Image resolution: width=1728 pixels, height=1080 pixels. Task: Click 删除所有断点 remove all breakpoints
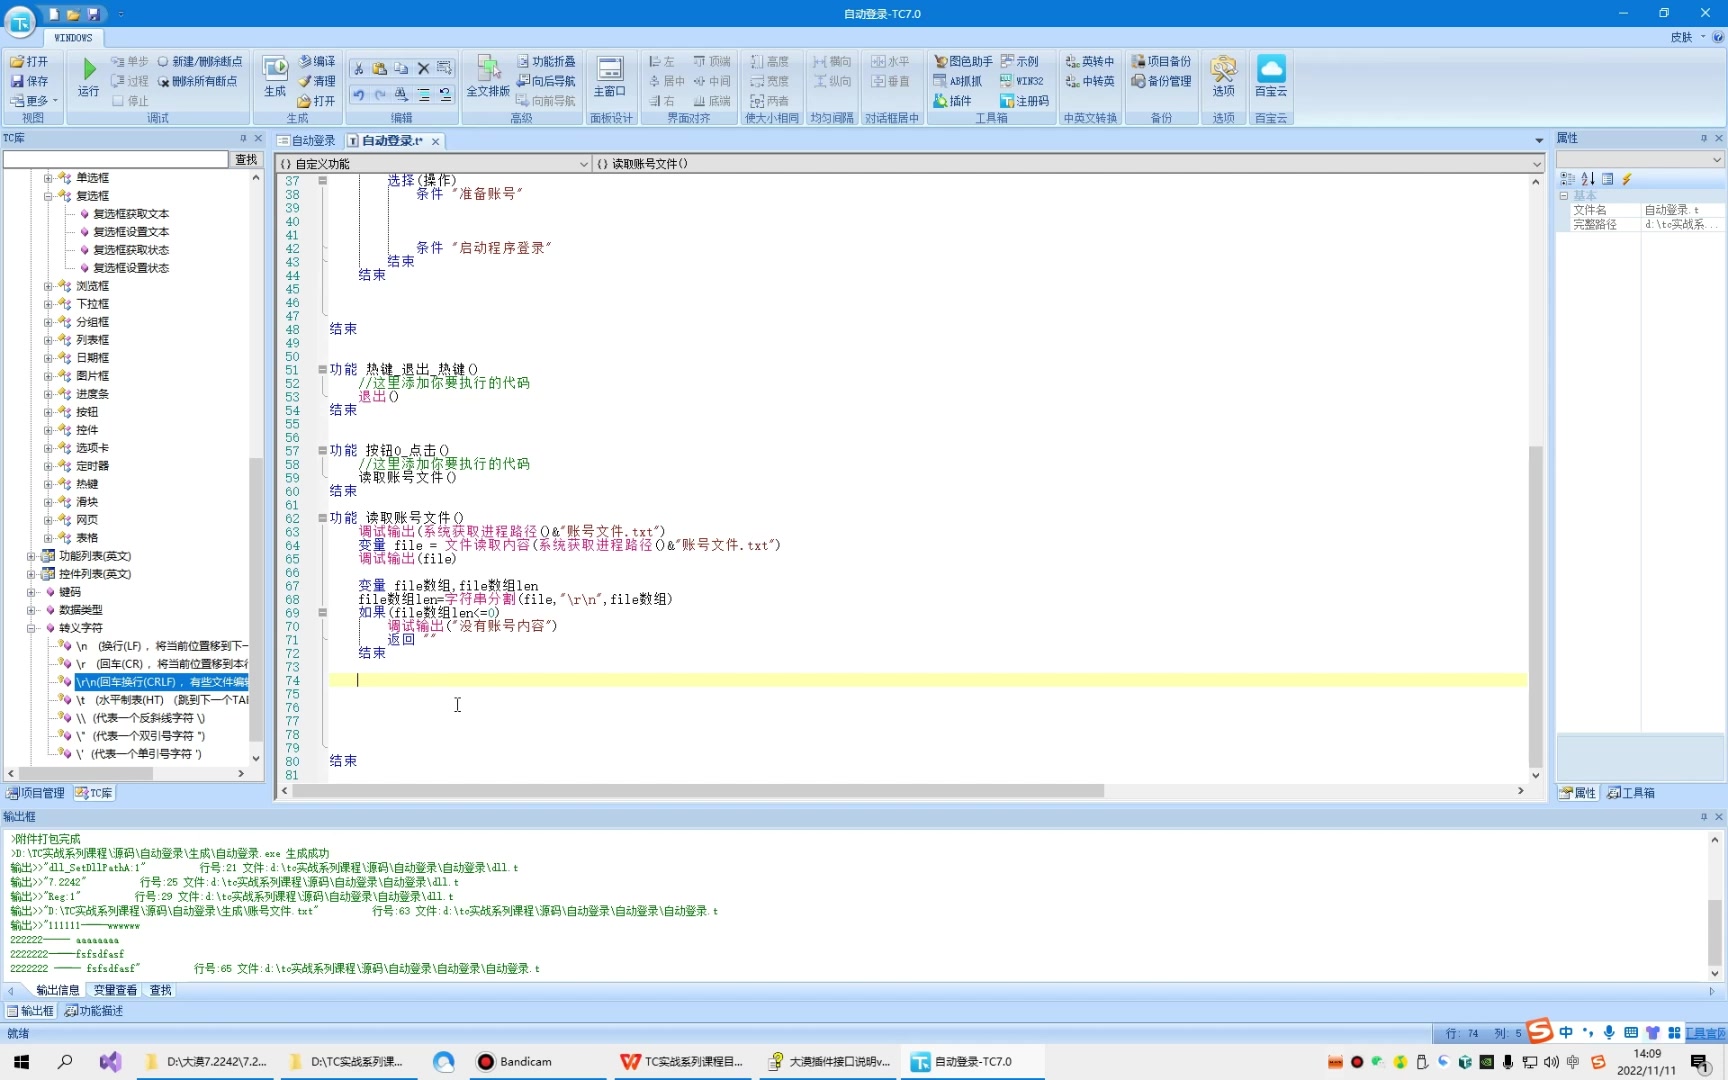tap(198, 81)
